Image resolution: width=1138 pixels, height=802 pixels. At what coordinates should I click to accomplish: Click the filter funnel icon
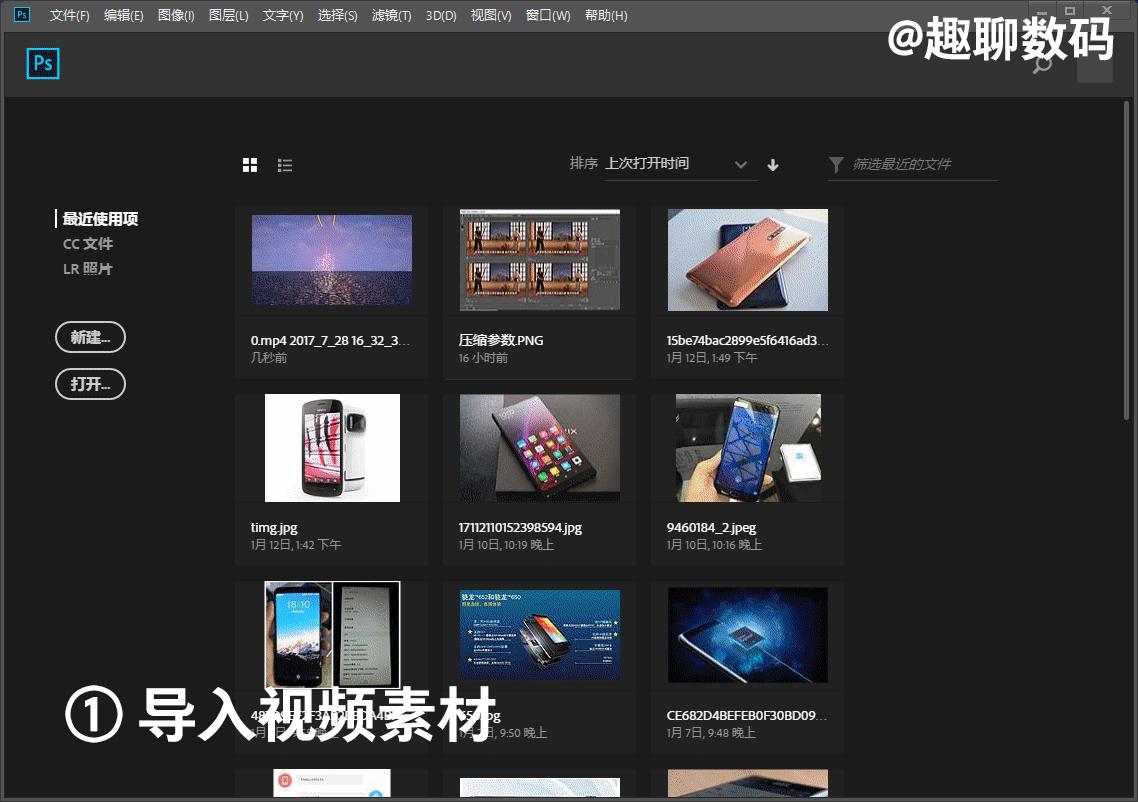point(836,165)
